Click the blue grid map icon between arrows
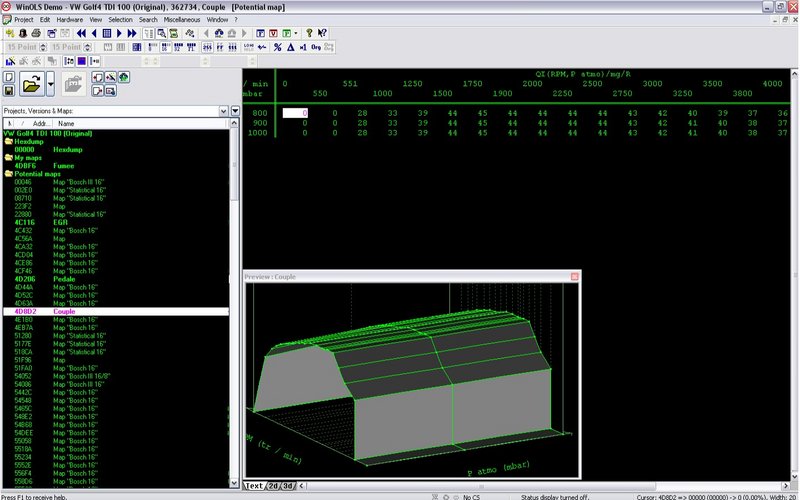 [107, 33]
